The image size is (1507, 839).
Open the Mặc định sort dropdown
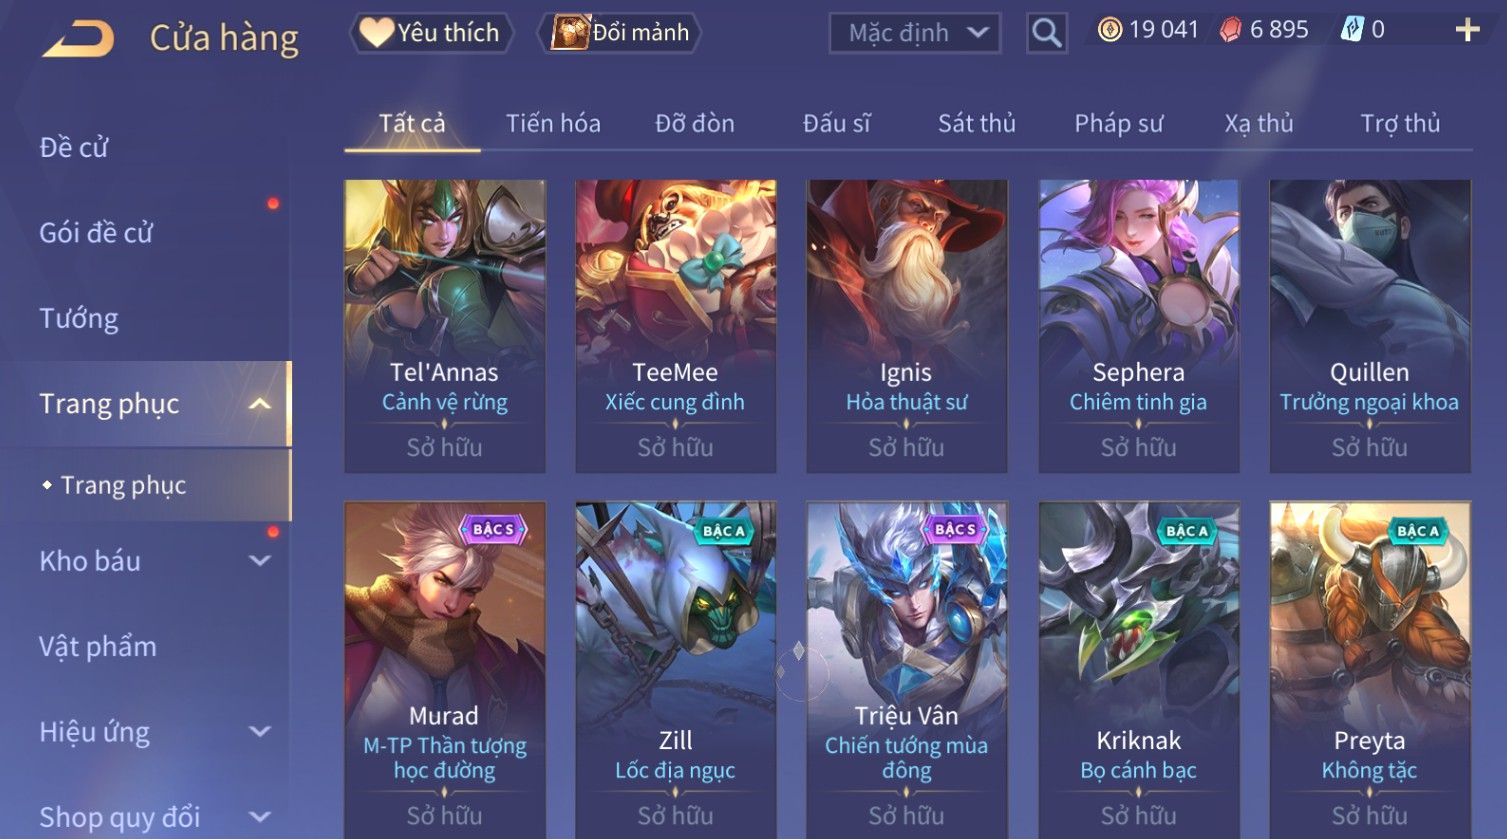coord(915,33)
